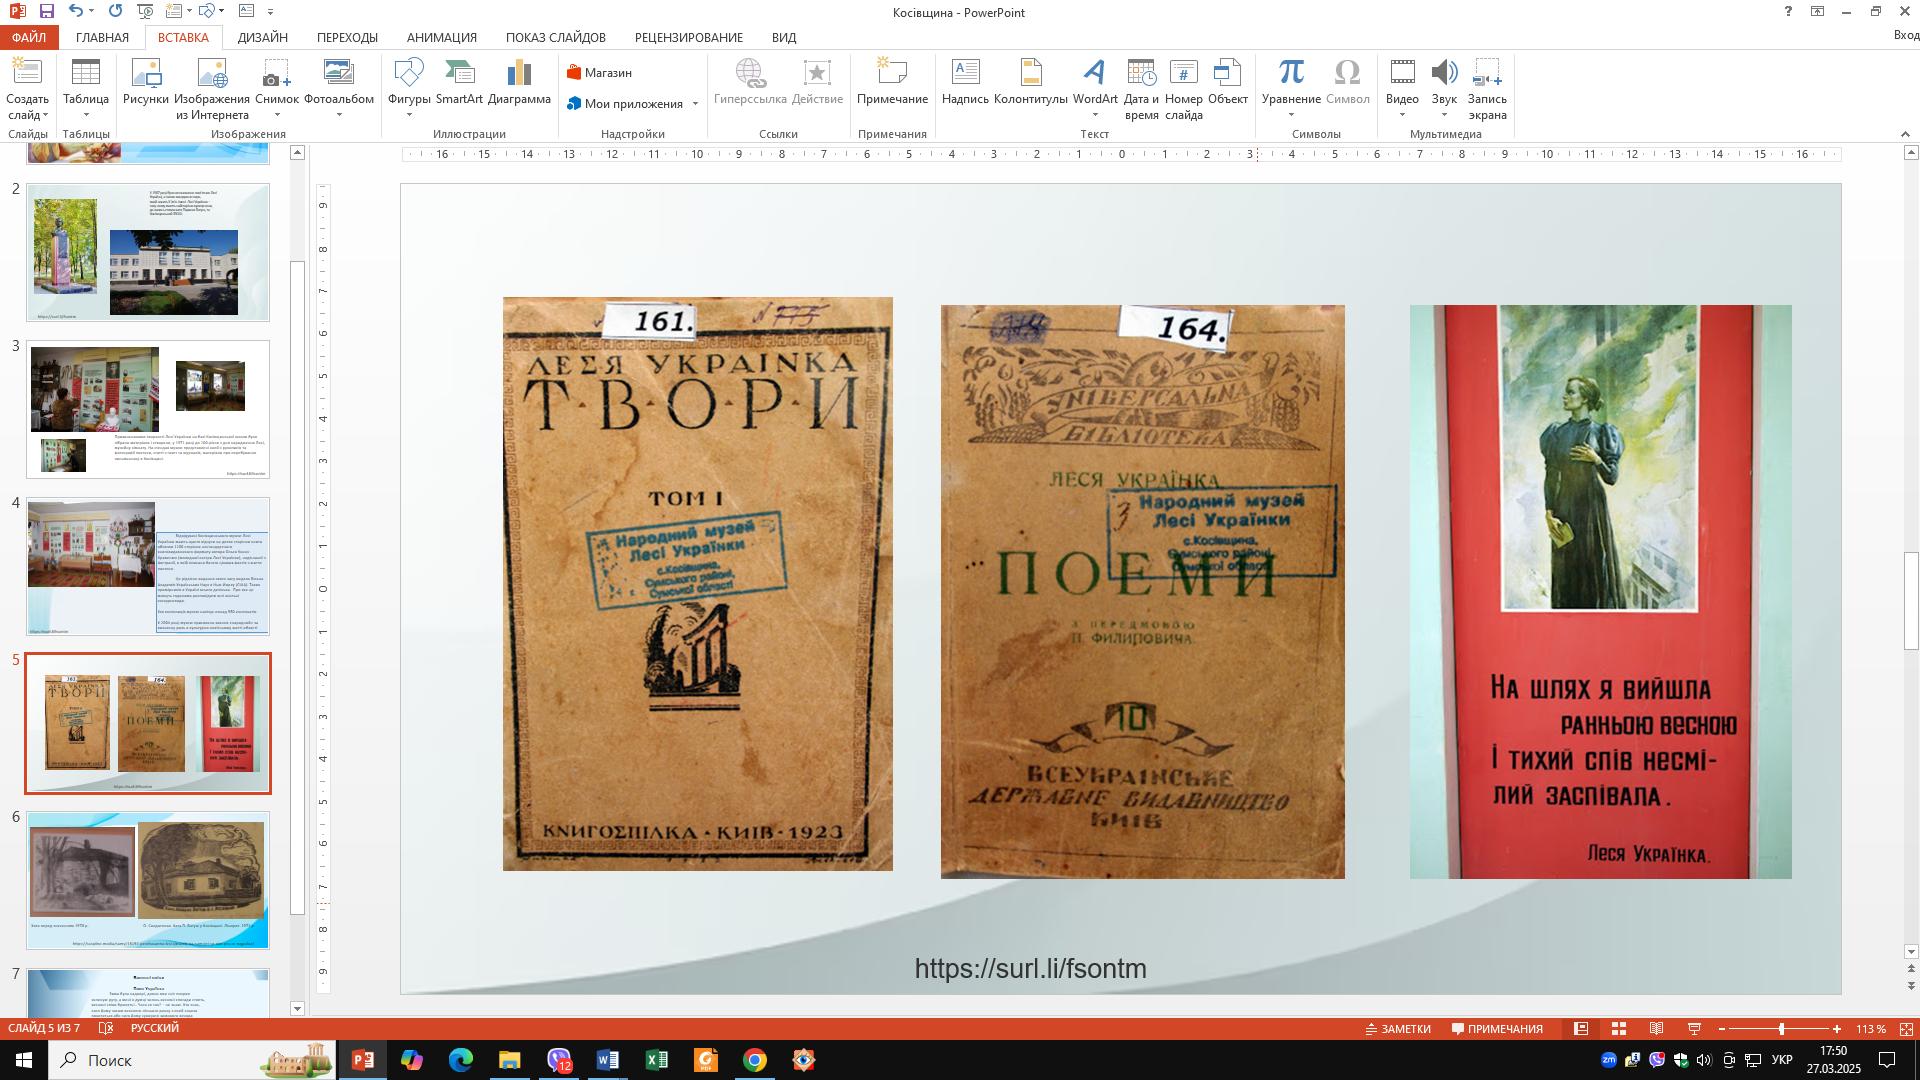
Task: Select slide 6 thumbnail
Action: (x=148, y=880)
